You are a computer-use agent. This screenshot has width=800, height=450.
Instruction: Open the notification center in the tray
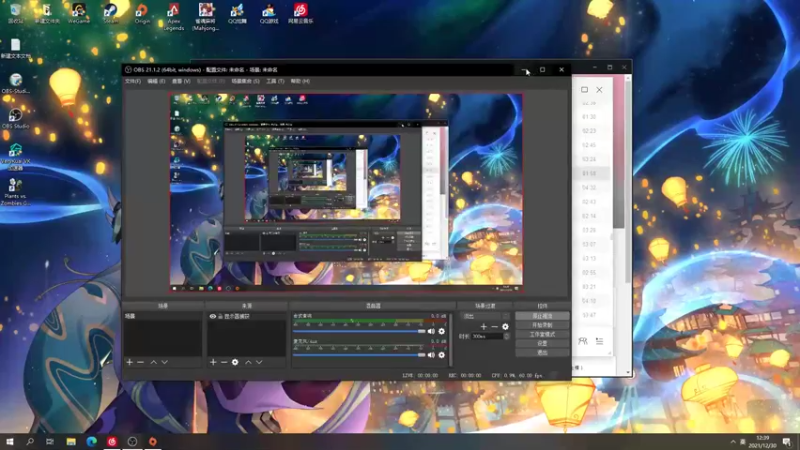click(x=787, y=441)
